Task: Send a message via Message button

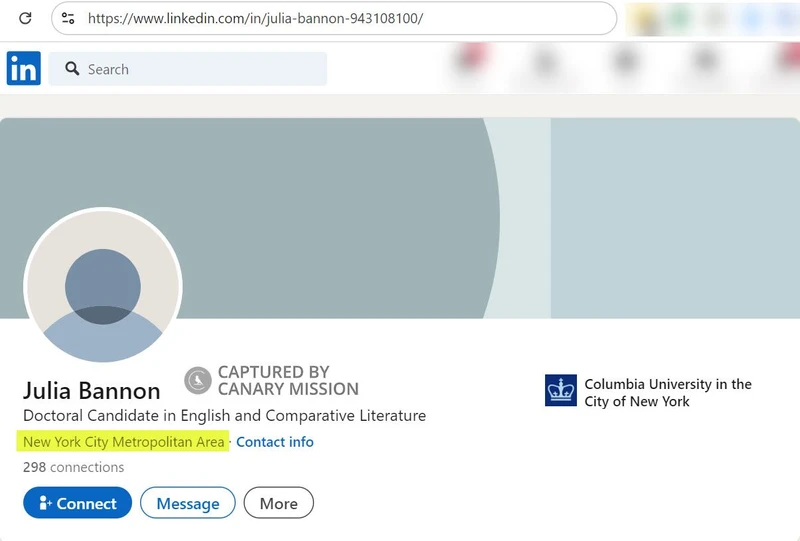Action: click(x=188, y=503)
